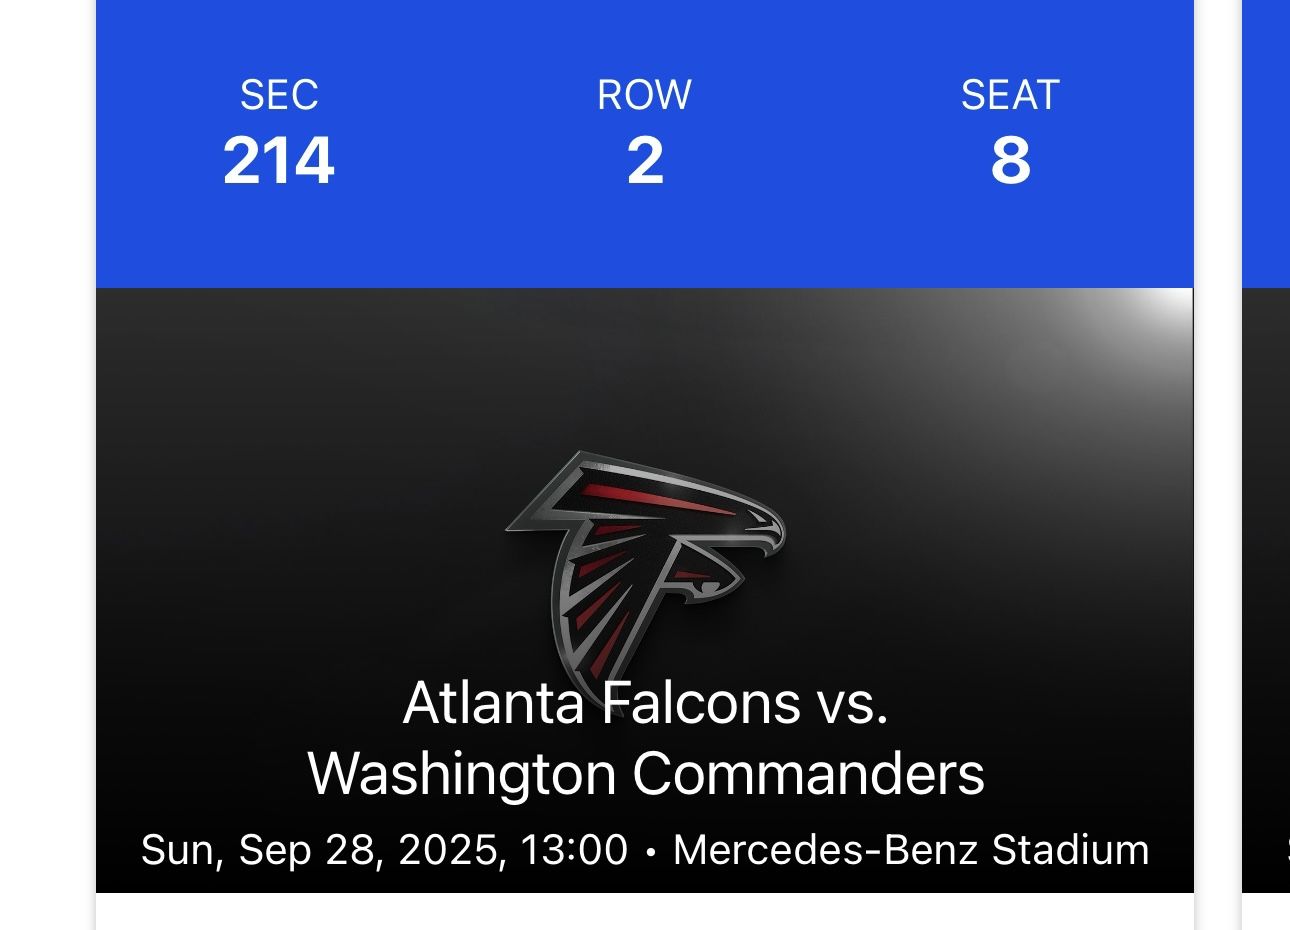Click the white area below the ticket image
This screenshot has height=930, width=1290.
645,912
